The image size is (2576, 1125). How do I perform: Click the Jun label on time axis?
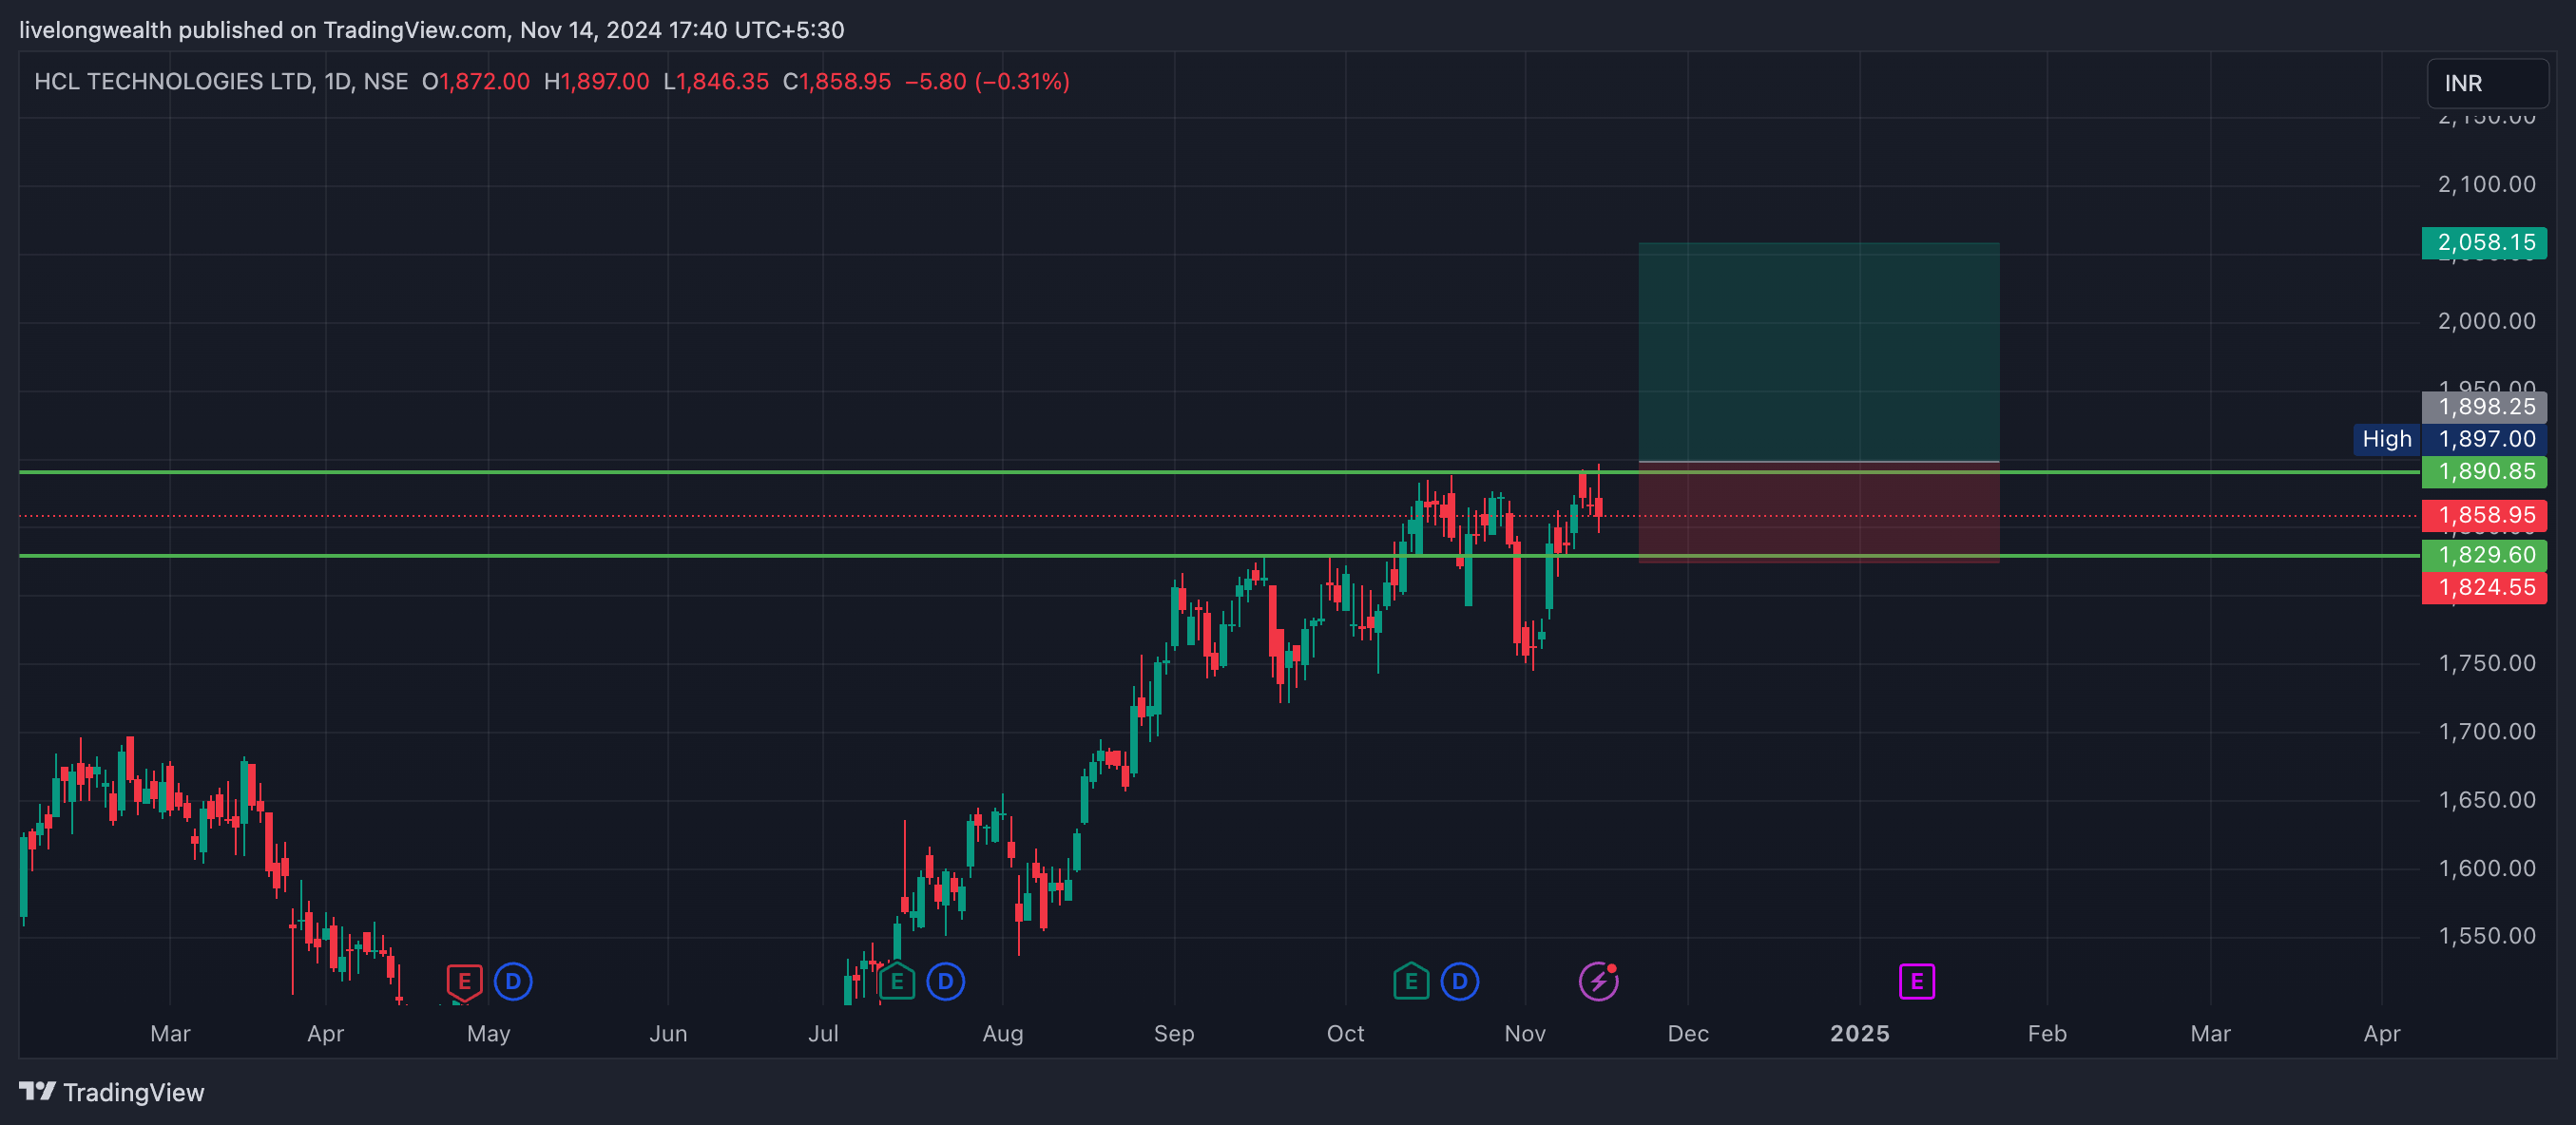668,1034
